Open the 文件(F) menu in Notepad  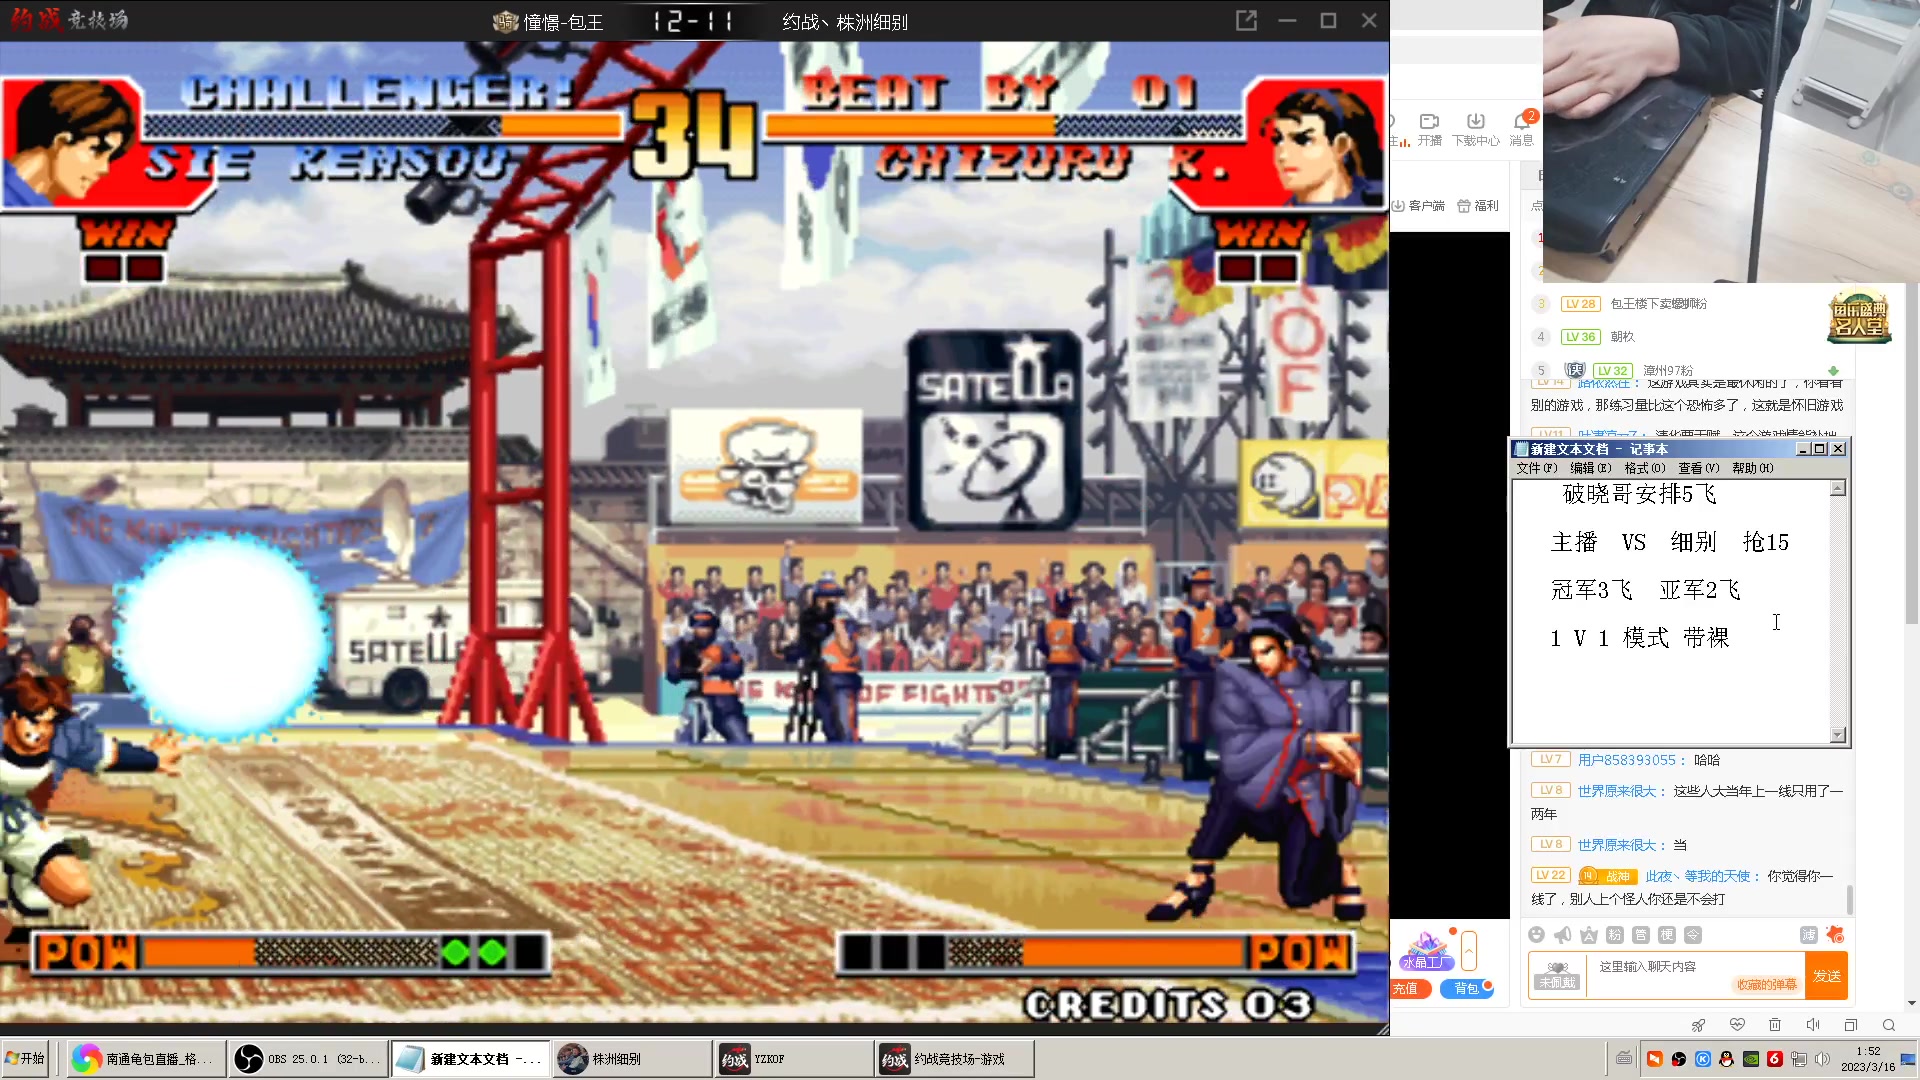1537,468
